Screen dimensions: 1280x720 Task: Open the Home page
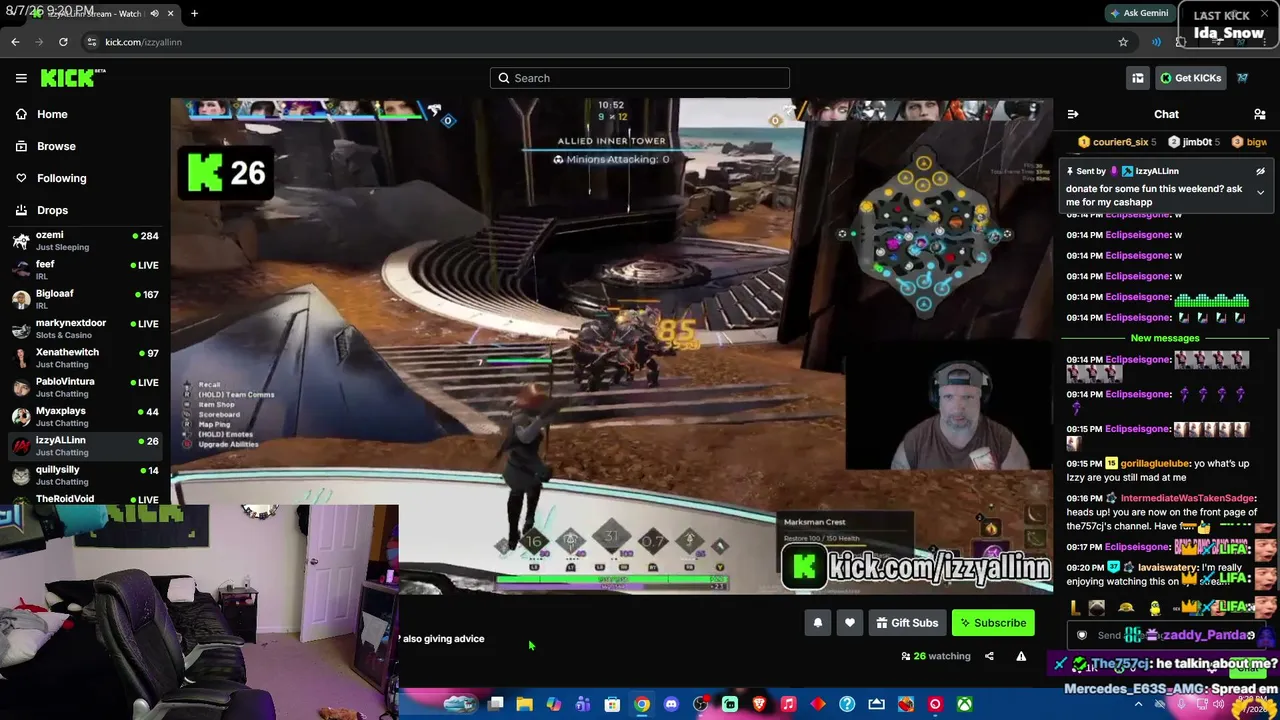coord(52,114)
